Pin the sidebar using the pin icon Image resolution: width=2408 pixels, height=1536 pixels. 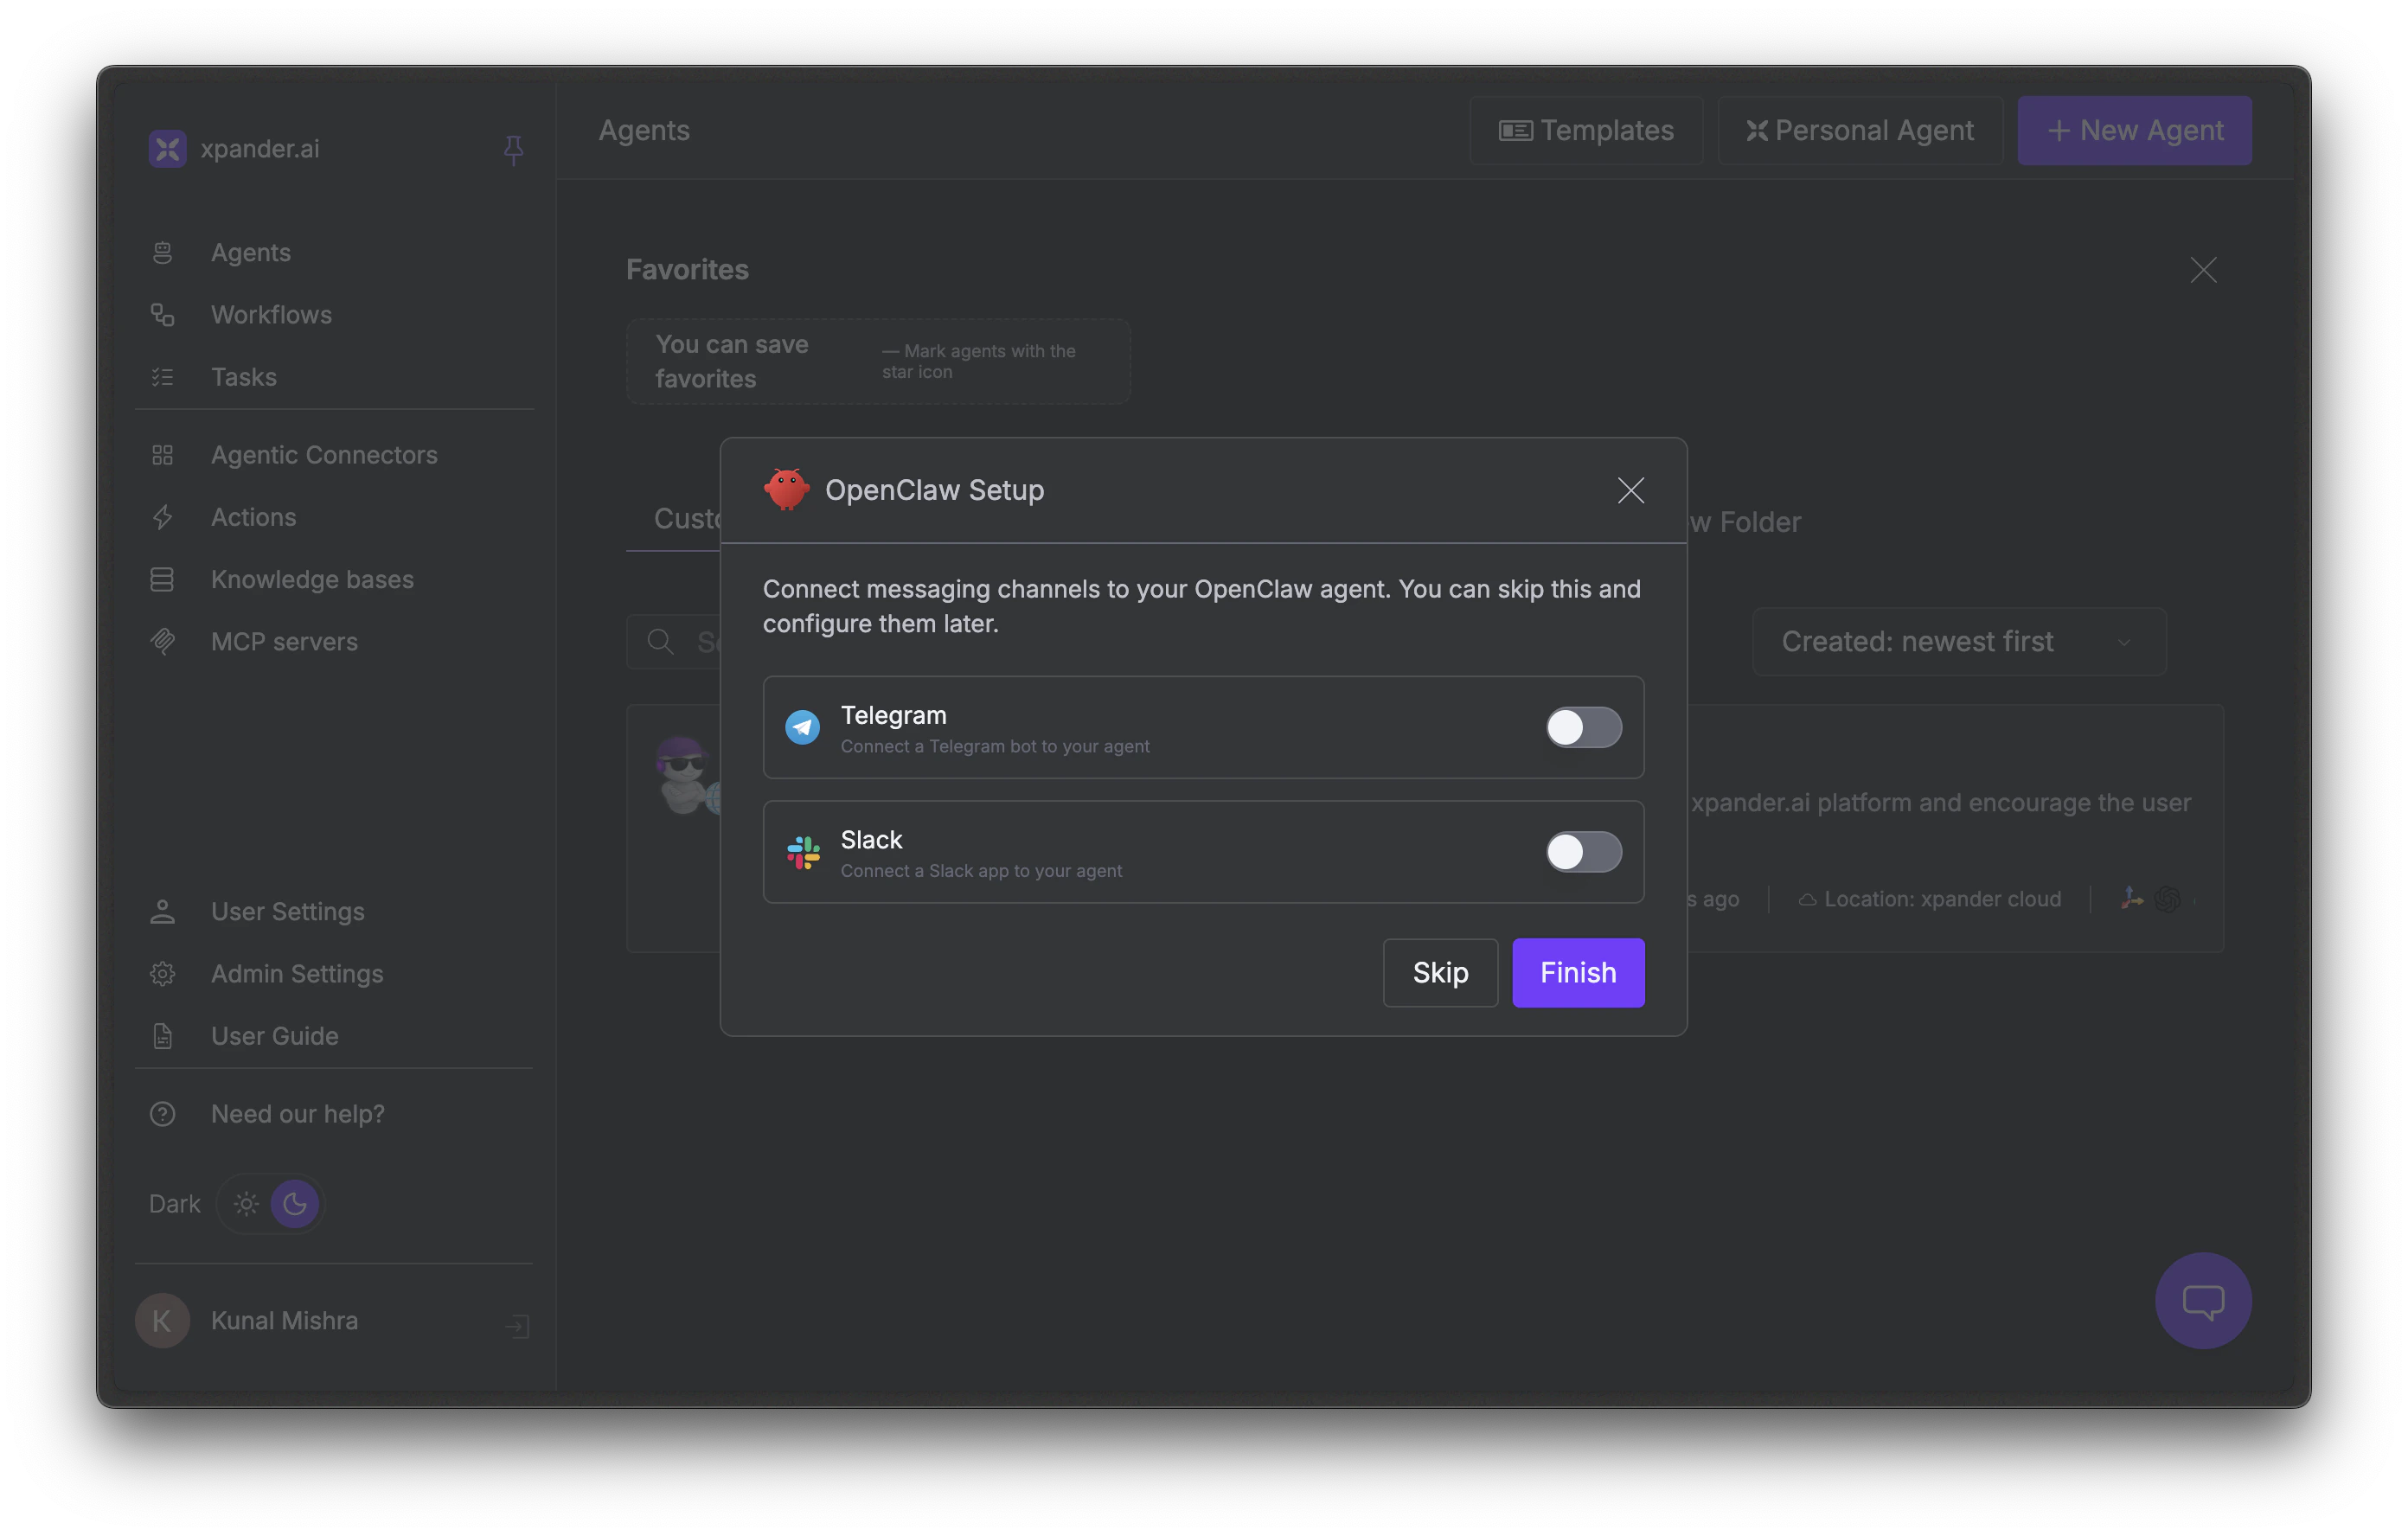tap(514, 149)
